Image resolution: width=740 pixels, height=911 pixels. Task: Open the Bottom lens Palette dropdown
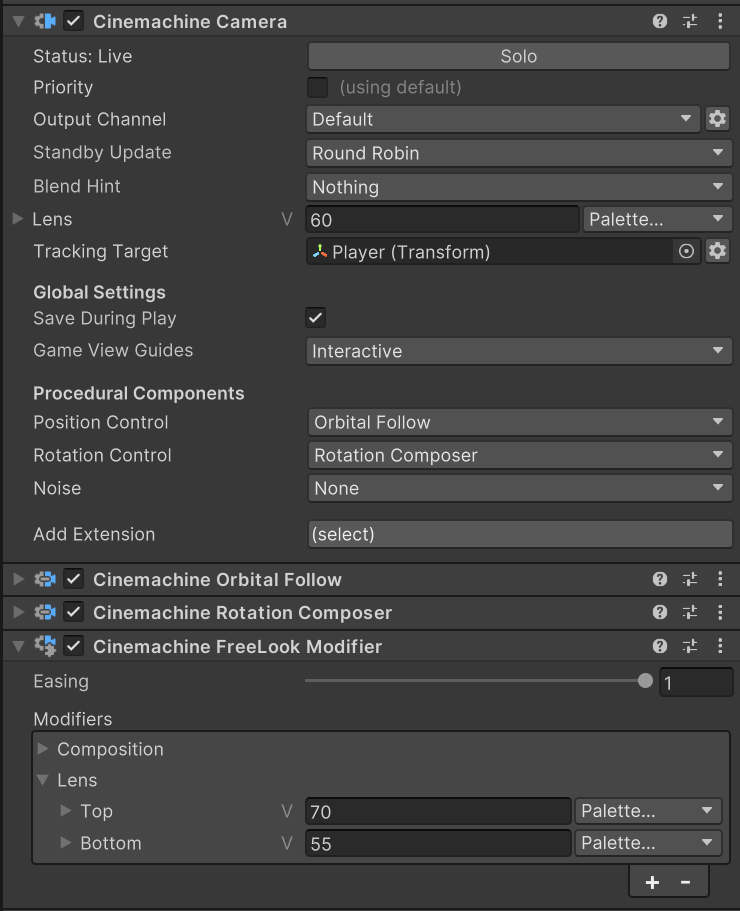(x=648, y=843)
